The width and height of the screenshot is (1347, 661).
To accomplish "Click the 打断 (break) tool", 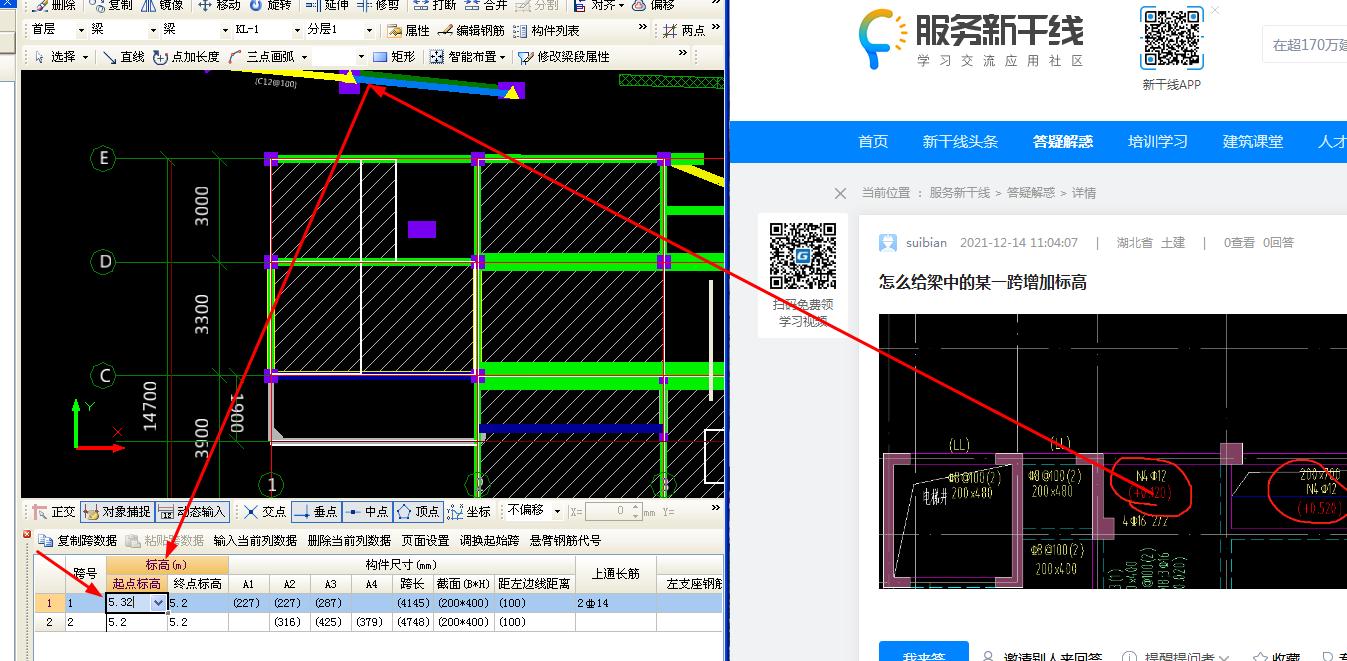I will click(x=435, y=5).
